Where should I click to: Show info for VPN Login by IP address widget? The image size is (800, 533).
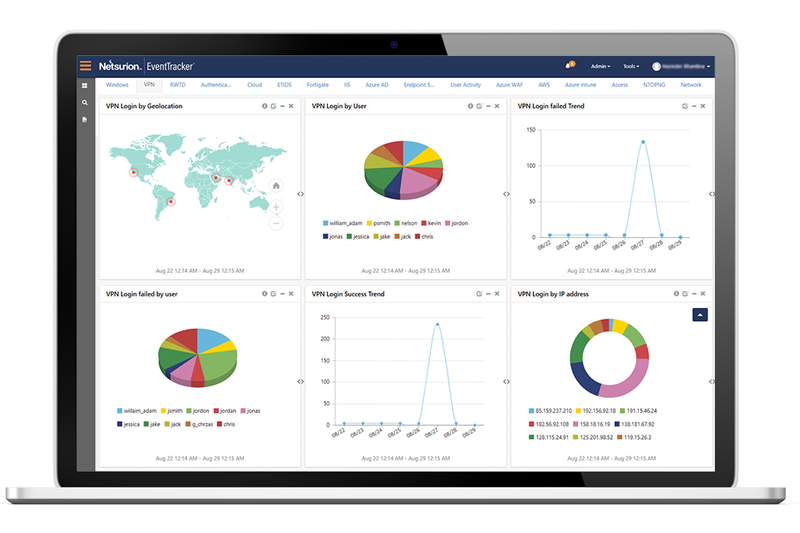point(676,294)
